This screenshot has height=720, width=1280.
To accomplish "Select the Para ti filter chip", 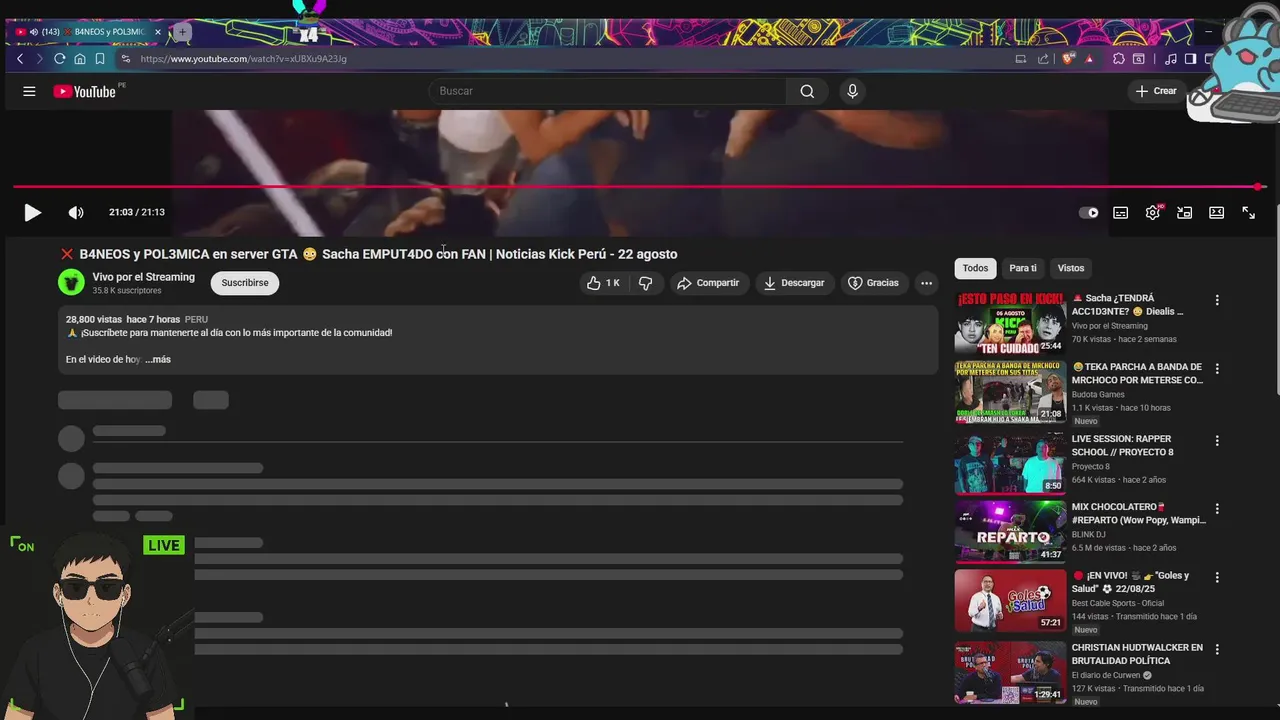I will click(1023, 268).
